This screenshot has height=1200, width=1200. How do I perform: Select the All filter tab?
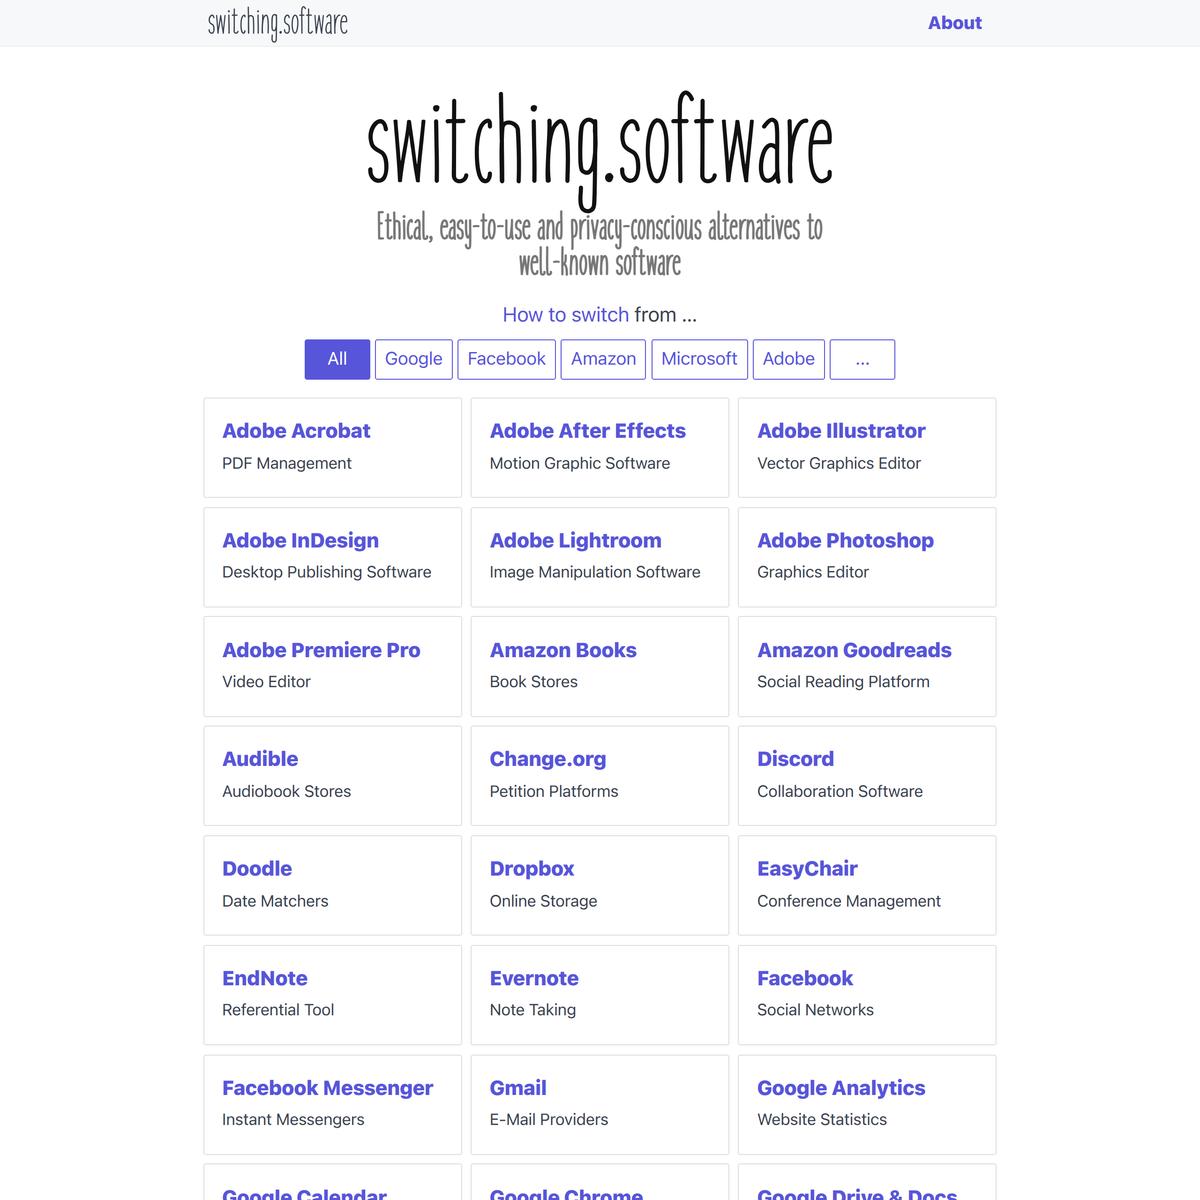(337, 359)
